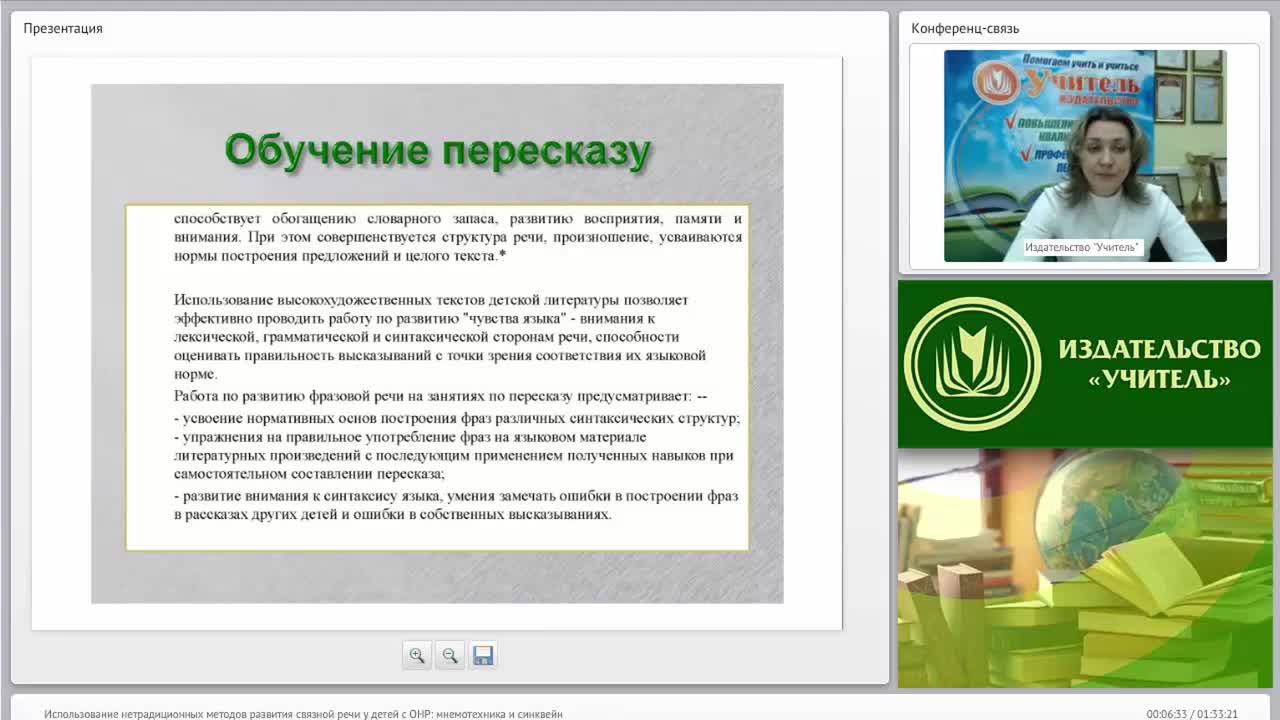Image resolution: width=1280 pixels, height=720 pixels.
Task: Click the presenter webcam video
Action: [x=1085, y=156]
